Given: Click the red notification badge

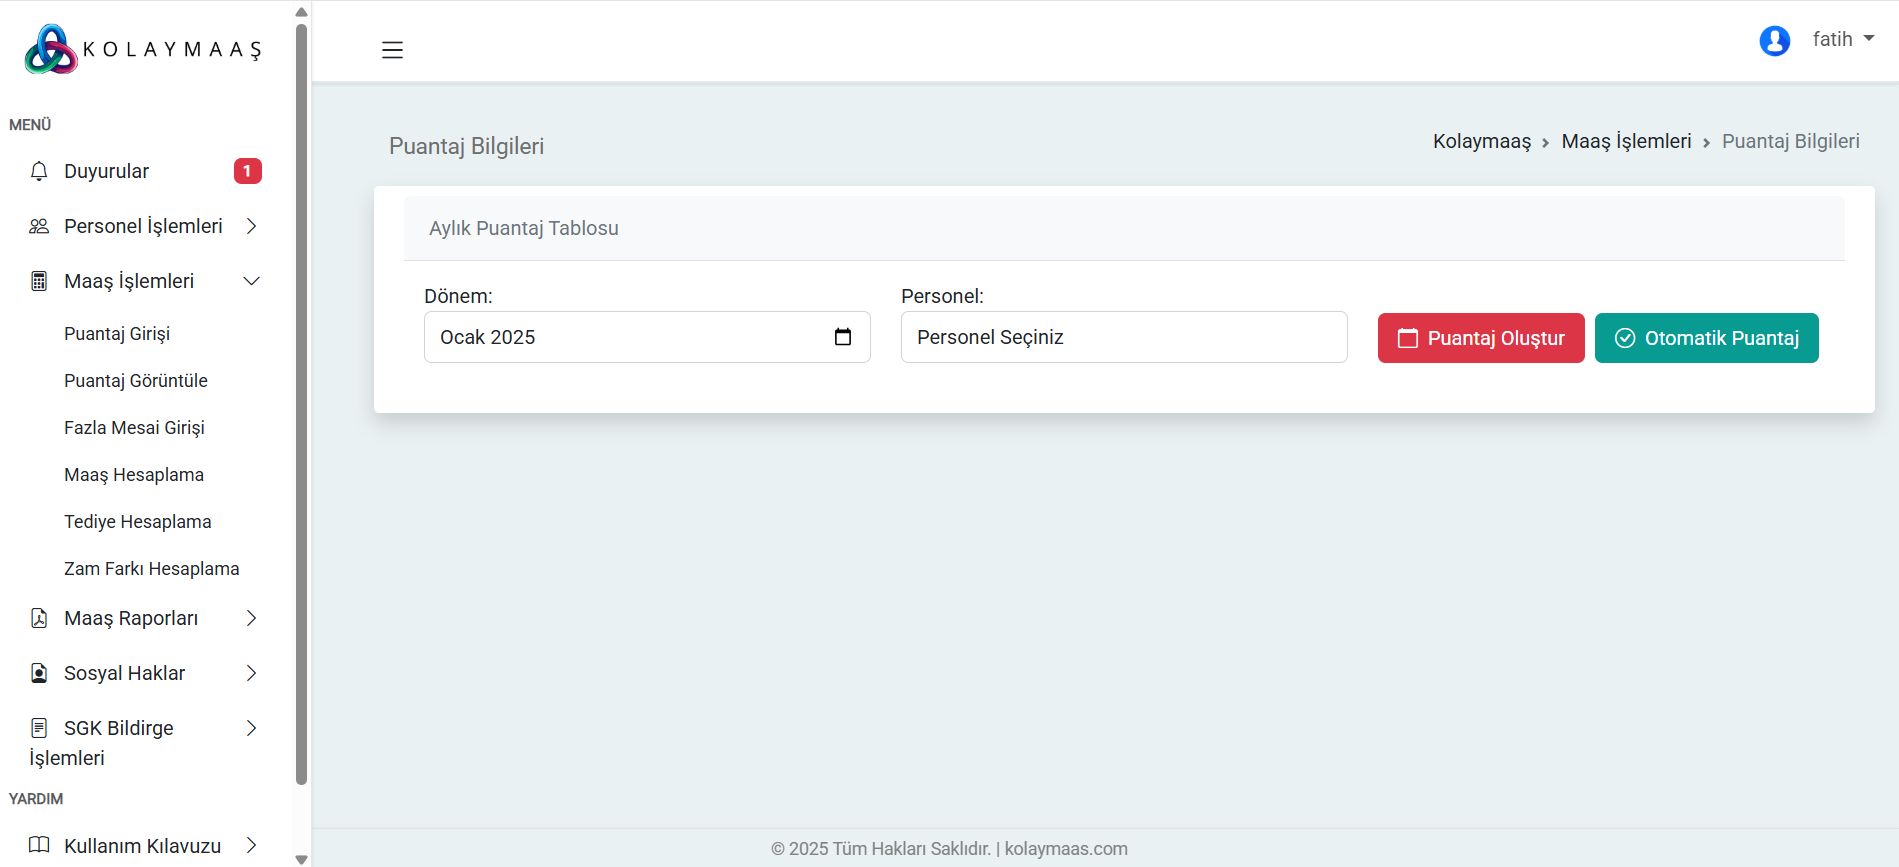Looking at the screenshot, I should (247, 171).
